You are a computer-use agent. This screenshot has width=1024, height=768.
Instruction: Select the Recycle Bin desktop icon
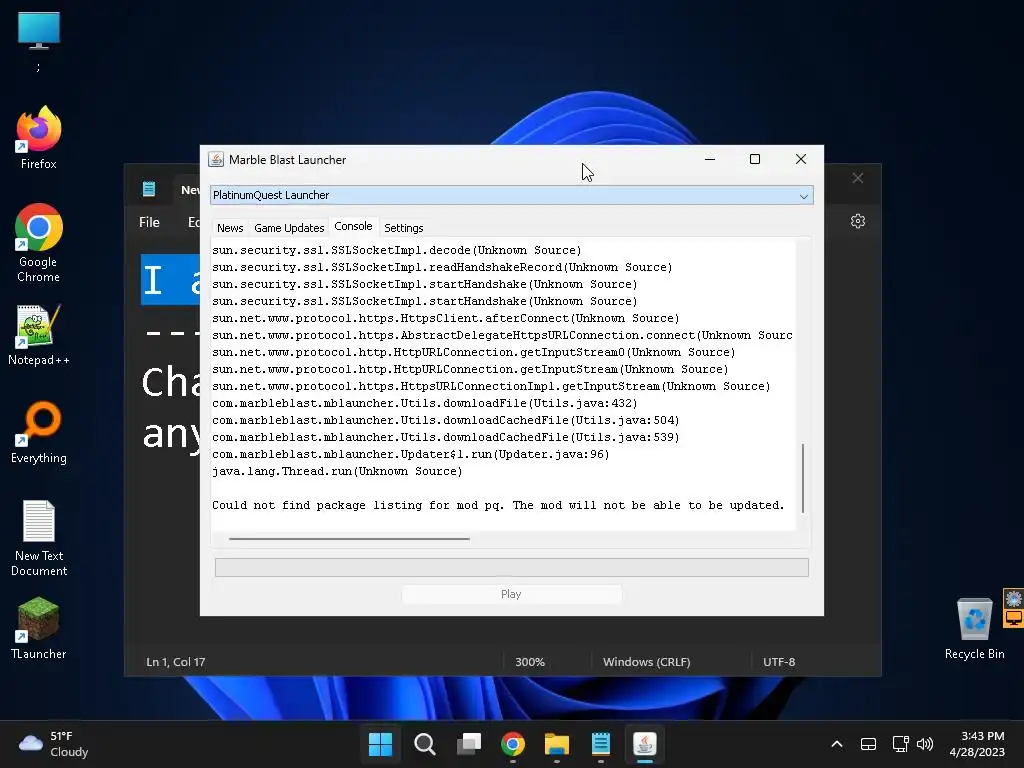974,628
